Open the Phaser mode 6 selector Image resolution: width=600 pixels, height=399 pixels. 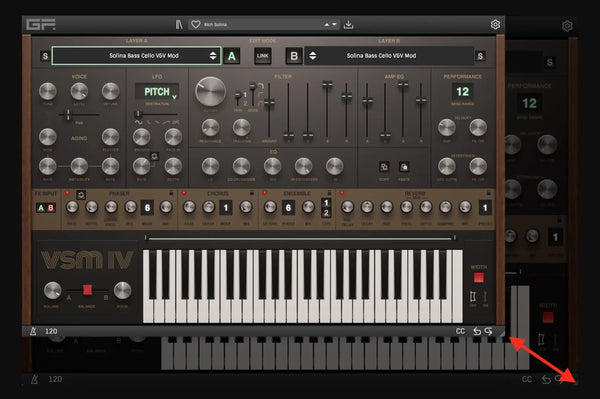(x=147, y=208)
